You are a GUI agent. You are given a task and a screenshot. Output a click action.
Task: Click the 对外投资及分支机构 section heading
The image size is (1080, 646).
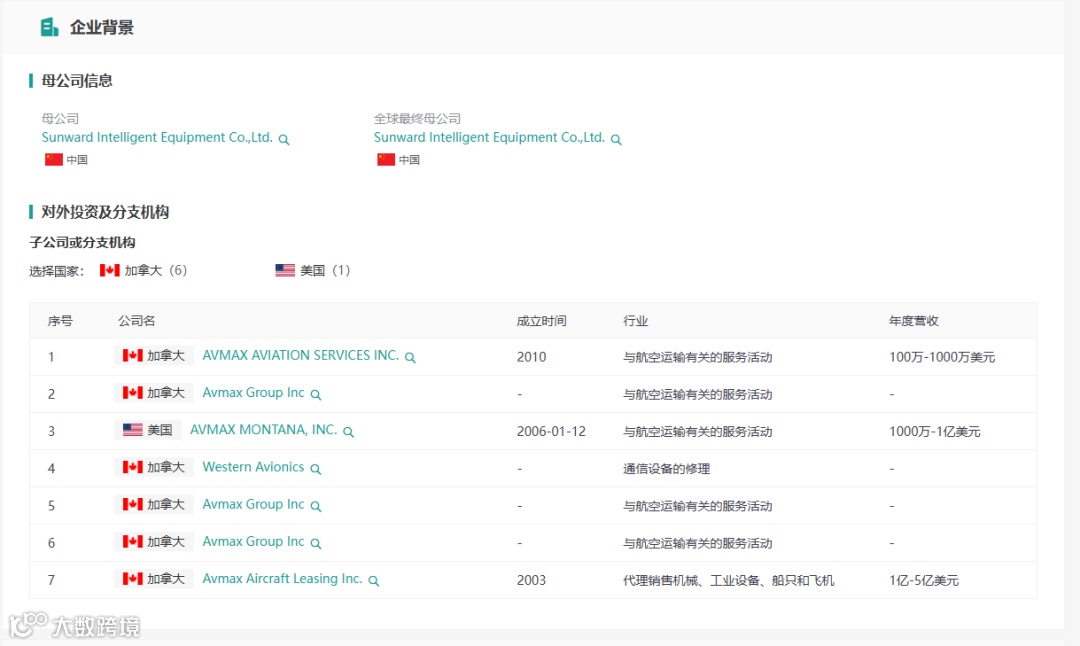click(x=105, y=212)
